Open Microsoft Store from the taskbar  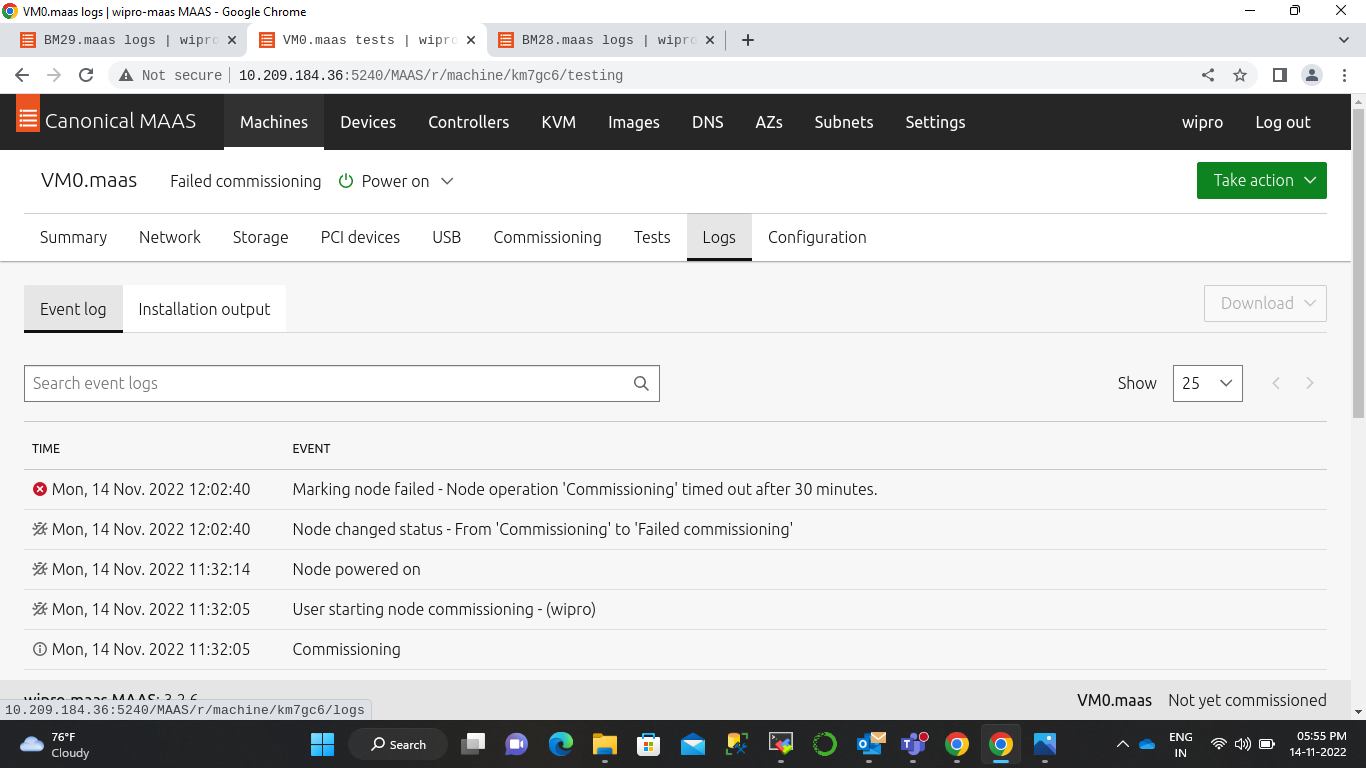pos(649,744)
